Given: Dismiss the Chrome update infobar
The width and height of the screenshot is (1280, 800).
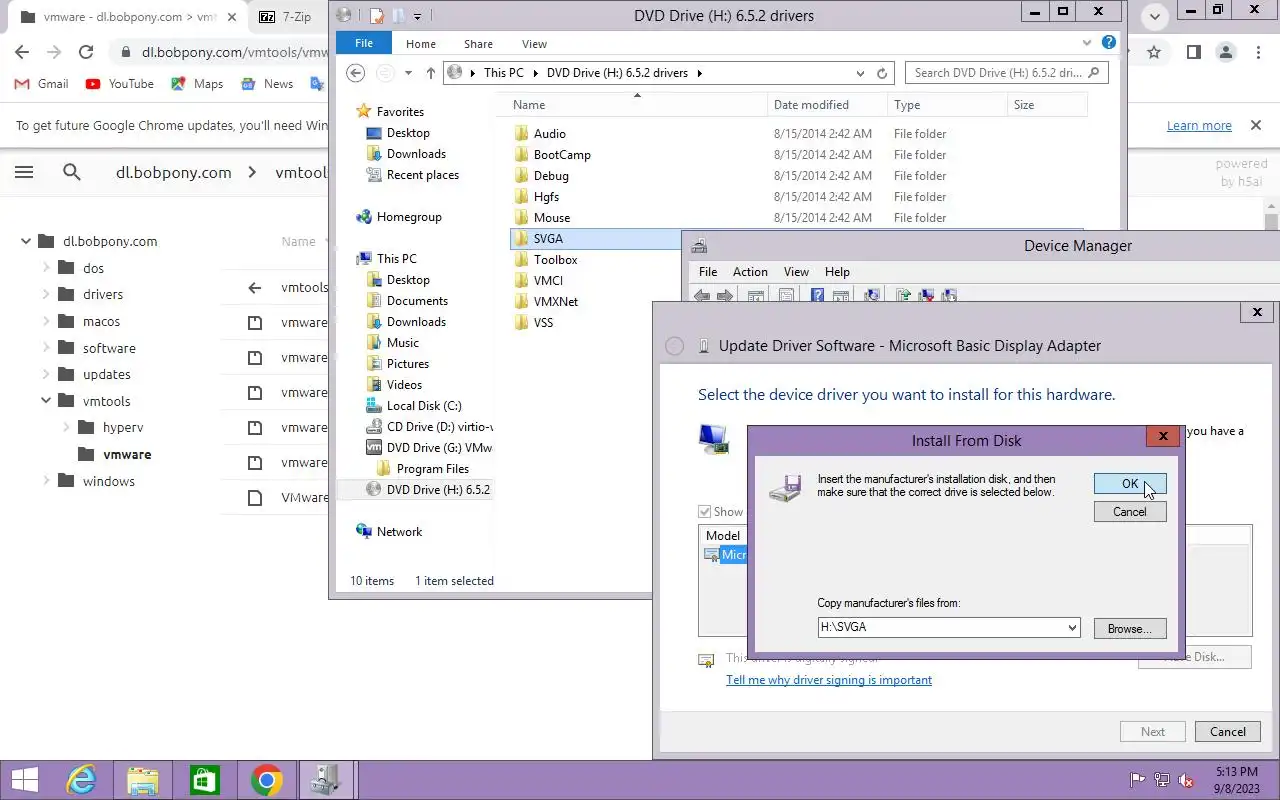Looking at the screenshot, I should pyautogui.click(x=1255, y=125).
